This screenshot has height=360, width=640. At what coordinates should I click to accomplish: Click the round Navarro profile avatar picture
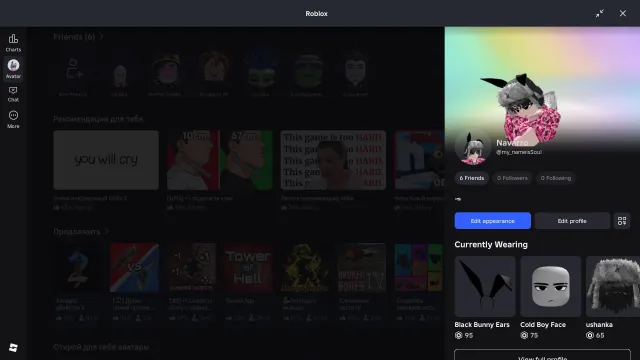tap(473, 147)
